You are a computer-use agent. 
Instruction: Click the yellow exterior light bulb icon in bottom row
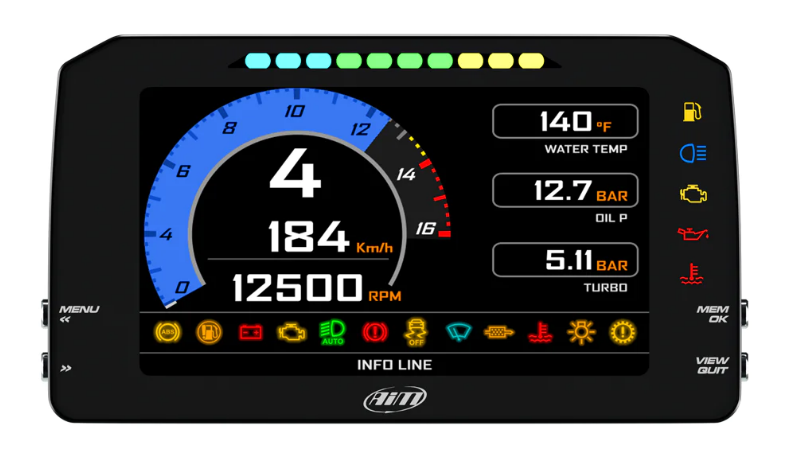(580, 331)
